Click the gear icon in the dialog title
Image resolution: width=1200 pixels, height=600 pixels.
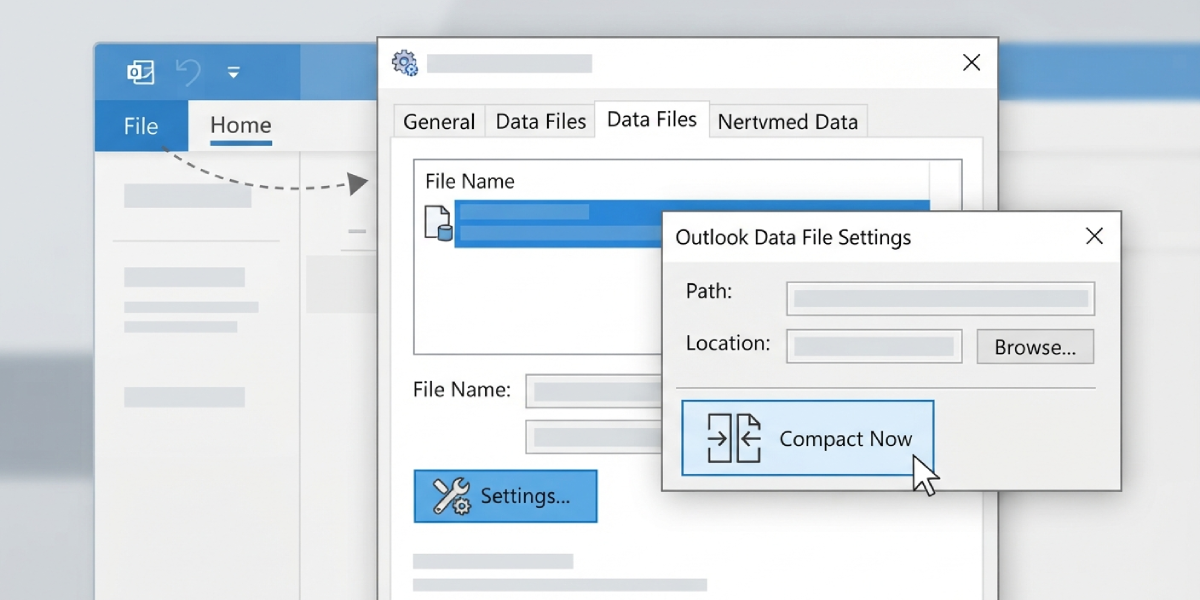(x=404, y=63)
